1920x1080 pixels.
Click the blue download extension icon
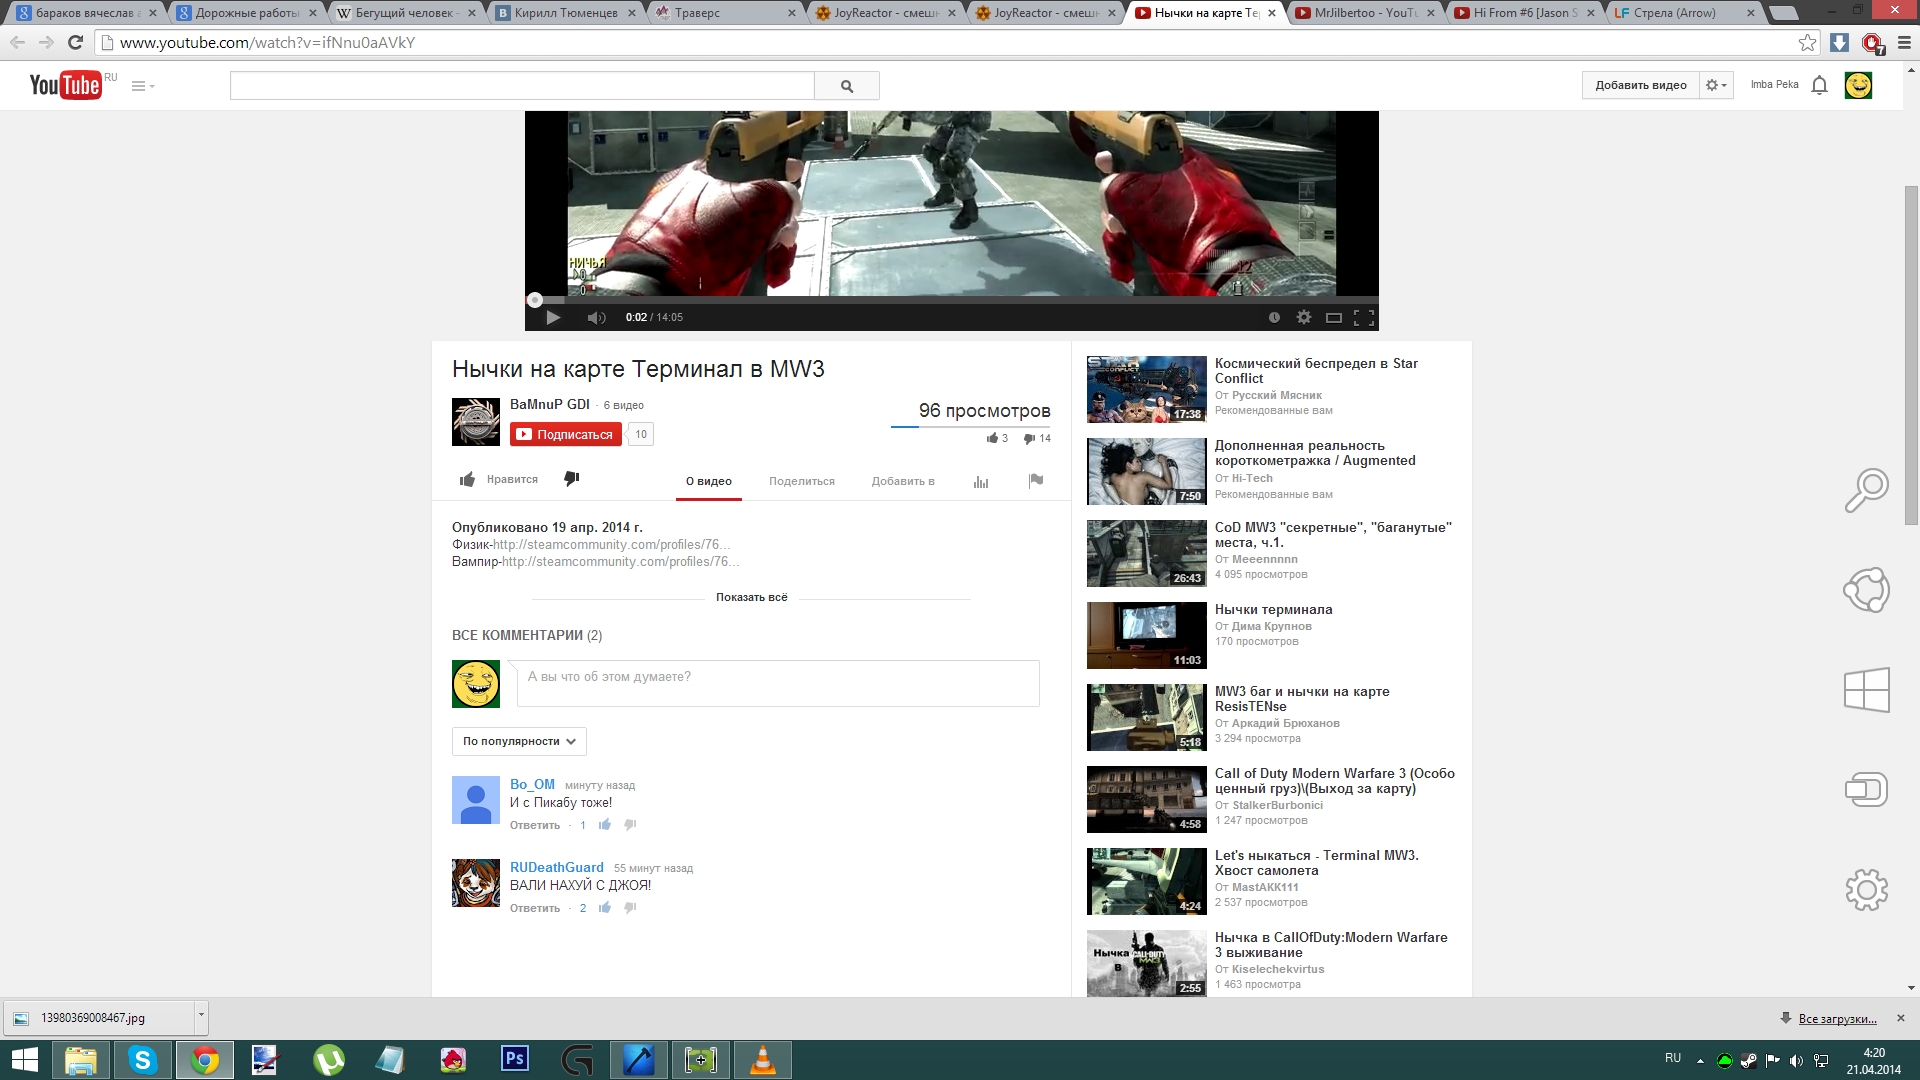click(1839, 43)
